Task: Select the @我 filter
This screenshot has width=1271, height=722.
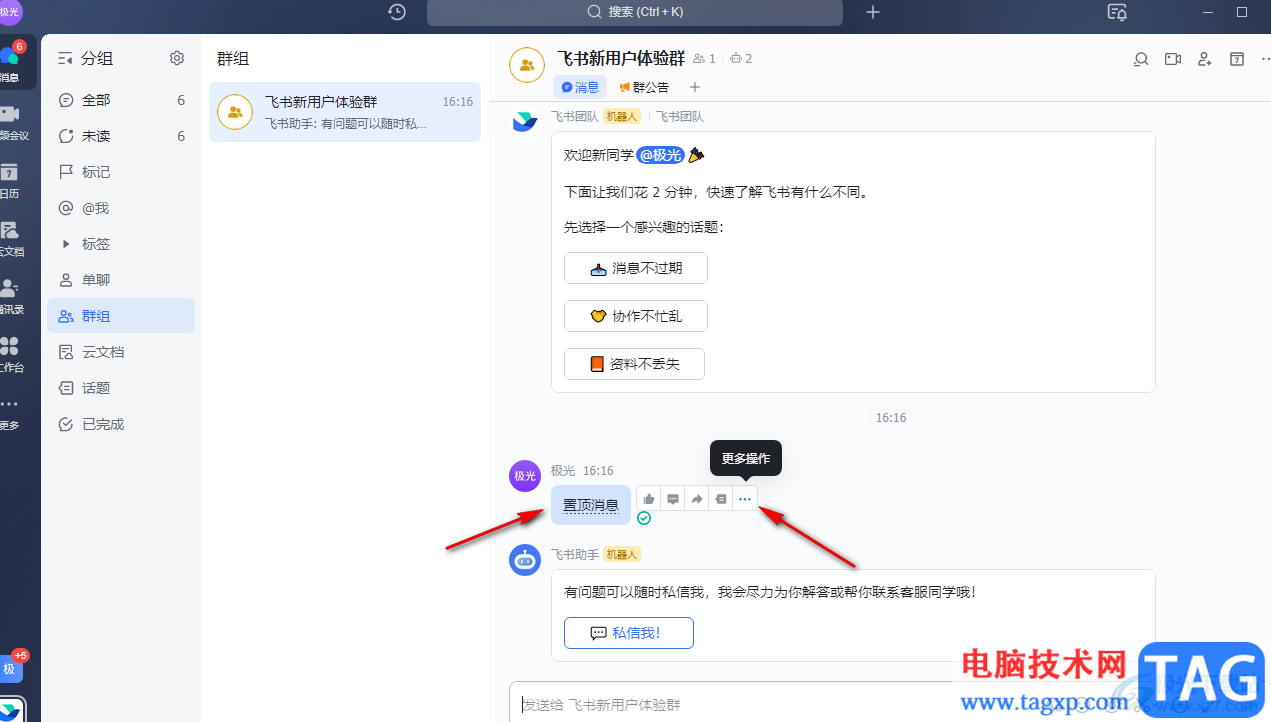Action: point(121,208)
